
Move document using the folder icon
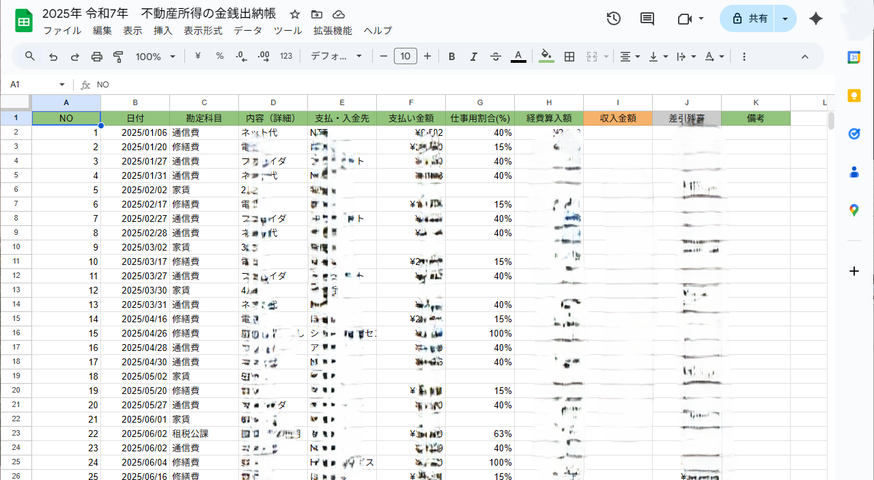(317, 14)
